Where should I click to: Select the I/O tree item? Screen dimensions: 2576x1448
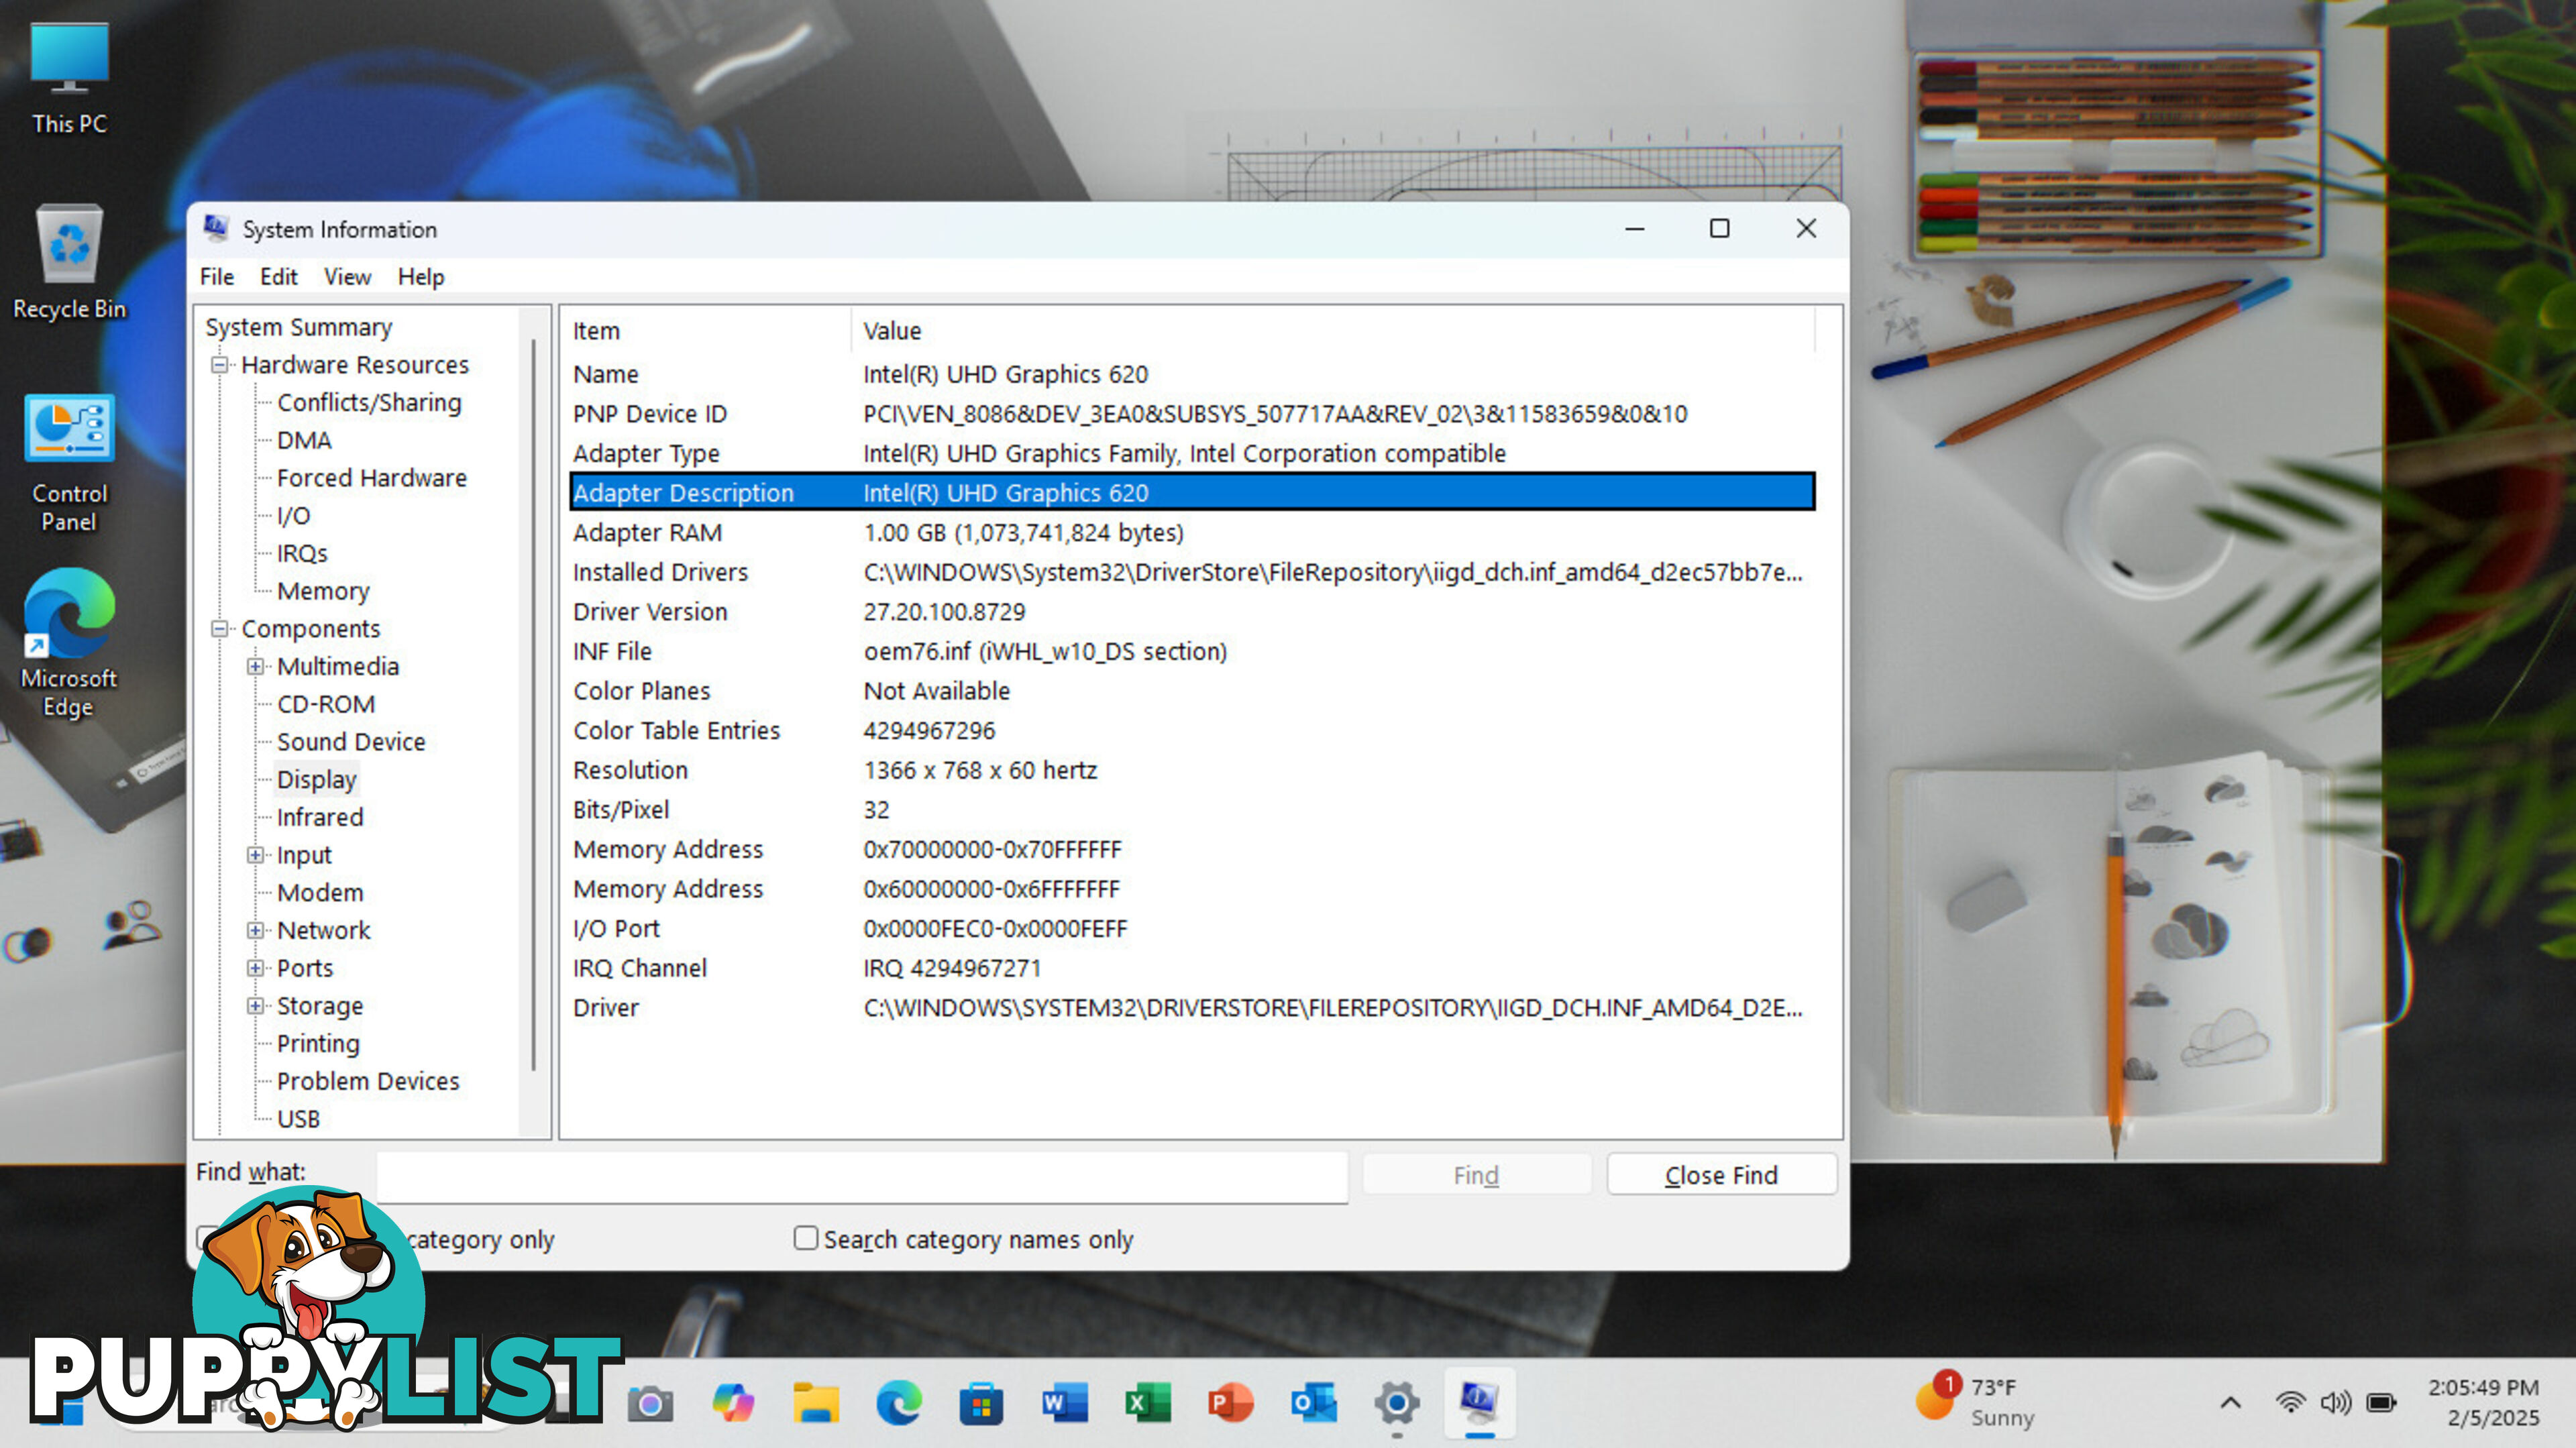point(293,516)
